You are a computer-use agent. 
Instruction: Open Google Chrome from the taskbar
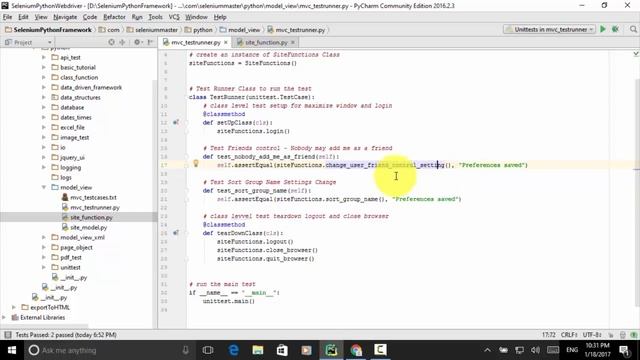[356, 350]
